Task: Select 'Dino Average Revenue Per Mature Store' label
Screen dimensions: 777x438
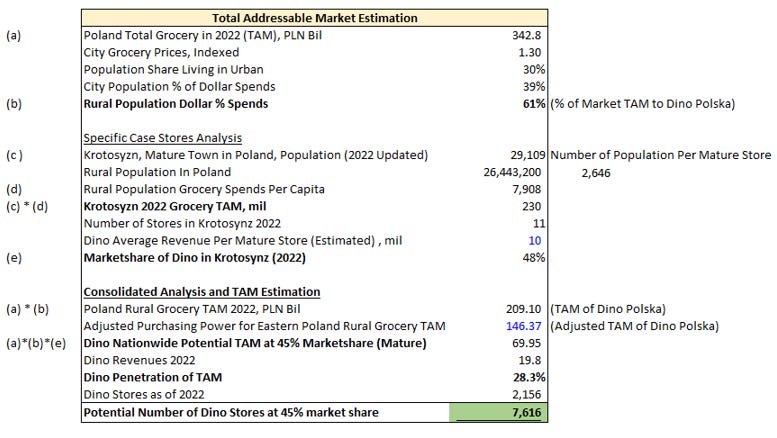Action: (x=242, y=241)
